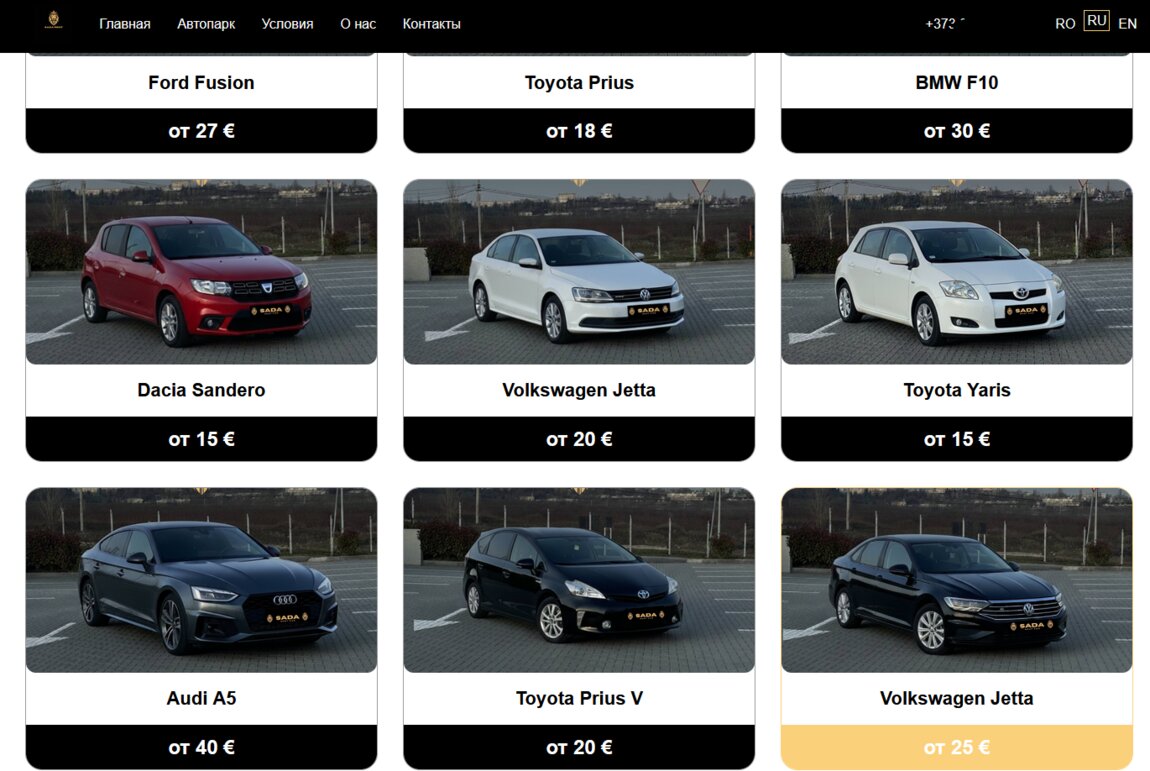Open the Контакты page
Screen dimensions: 1150x771
click(431, 24)
